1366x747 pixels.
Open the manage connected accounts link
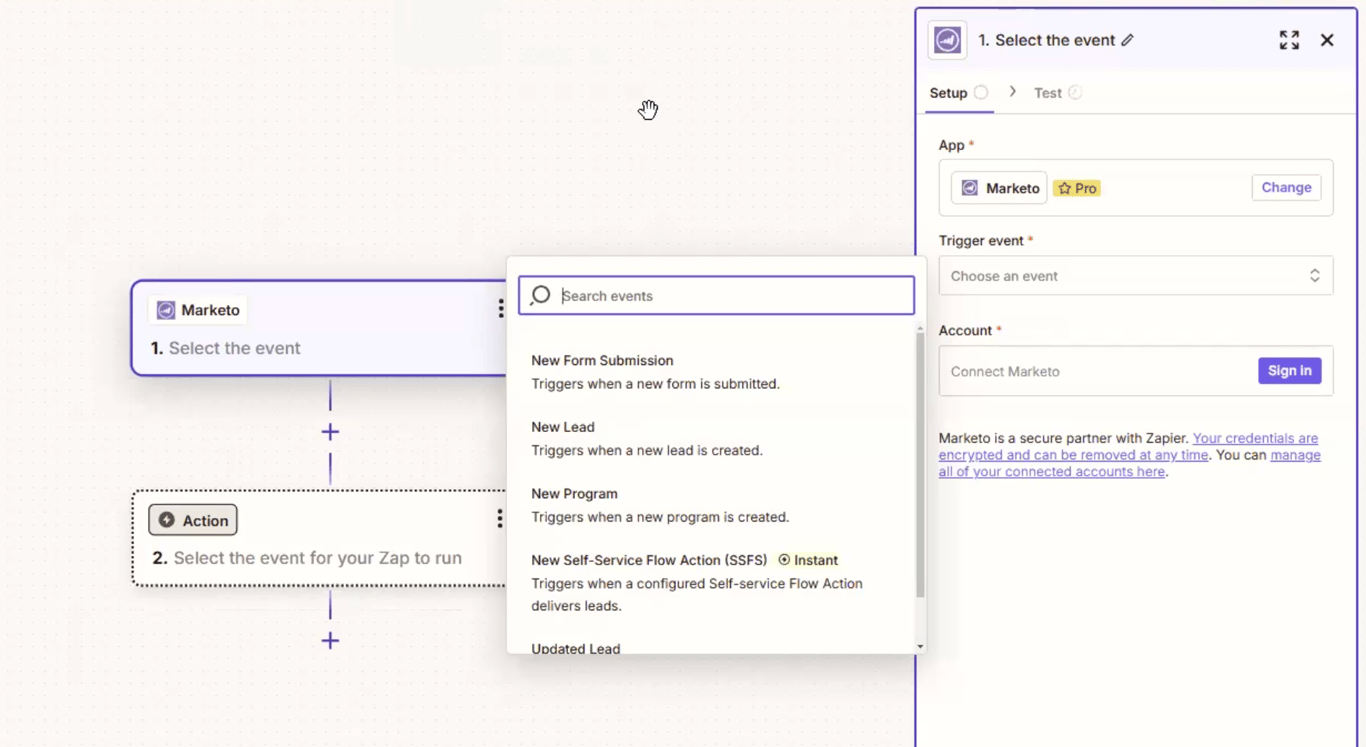click(1129, 463)
